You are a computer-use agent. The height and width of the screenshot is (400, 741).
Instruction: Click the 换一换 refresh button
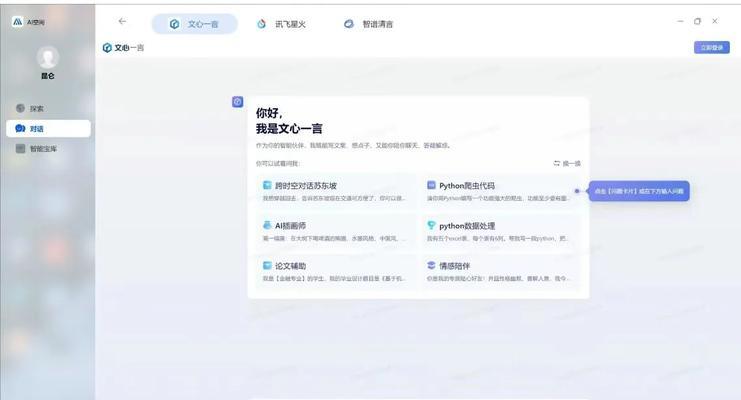click(567, 163)
